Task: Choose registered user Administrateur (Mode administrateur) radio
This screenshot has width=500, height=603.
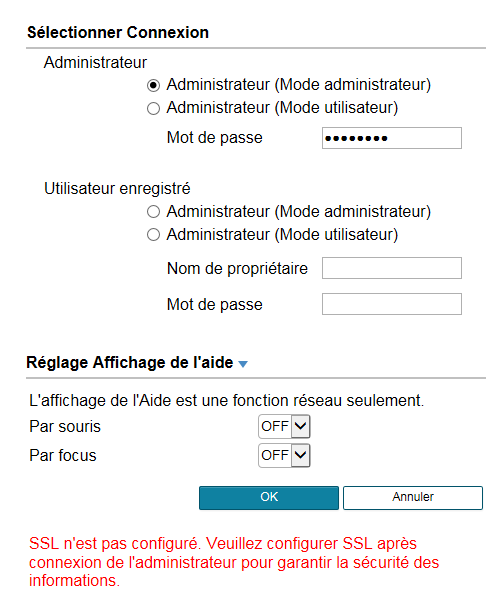Action: pyautogui.click(x=153, y=212)
